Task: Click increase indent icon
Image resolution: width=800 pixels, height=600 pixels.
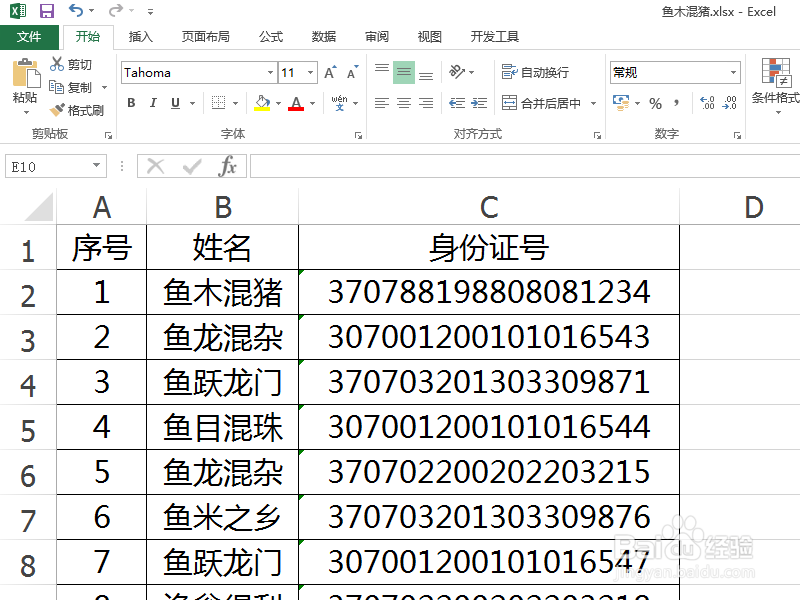Action: point(479,103)
